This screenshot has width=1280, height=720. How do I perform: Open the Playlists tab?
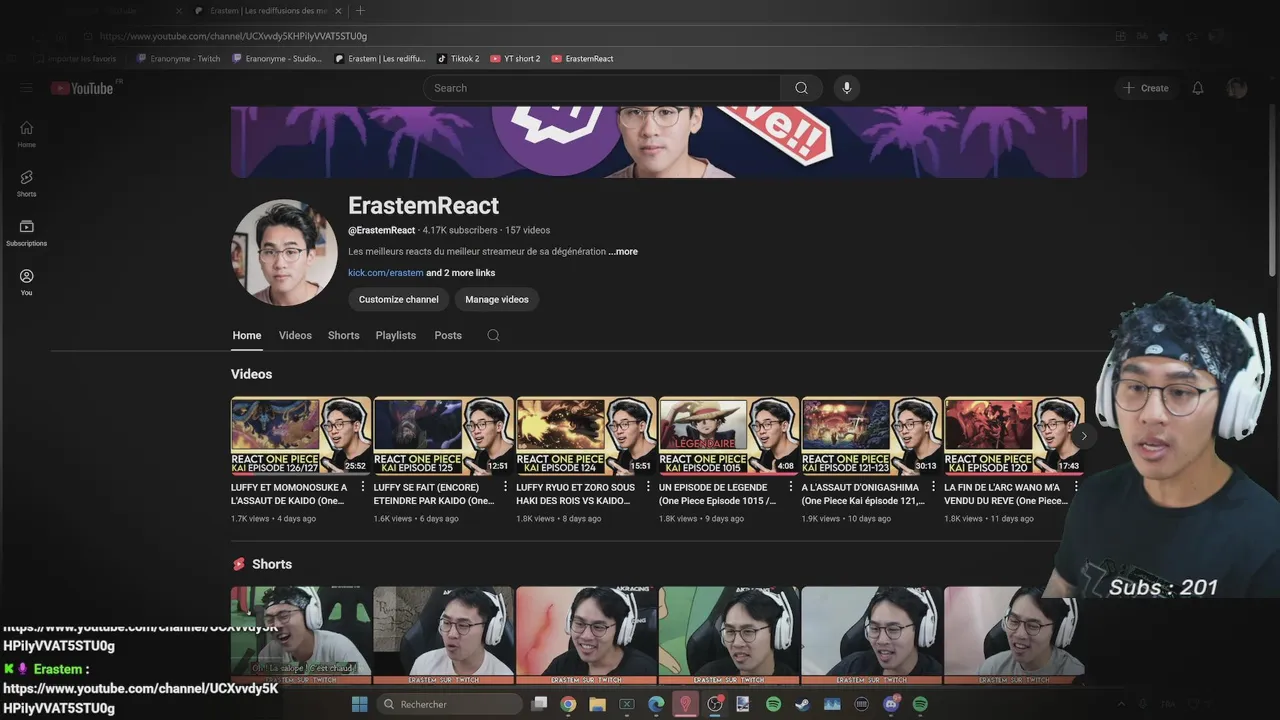[396, 335]
